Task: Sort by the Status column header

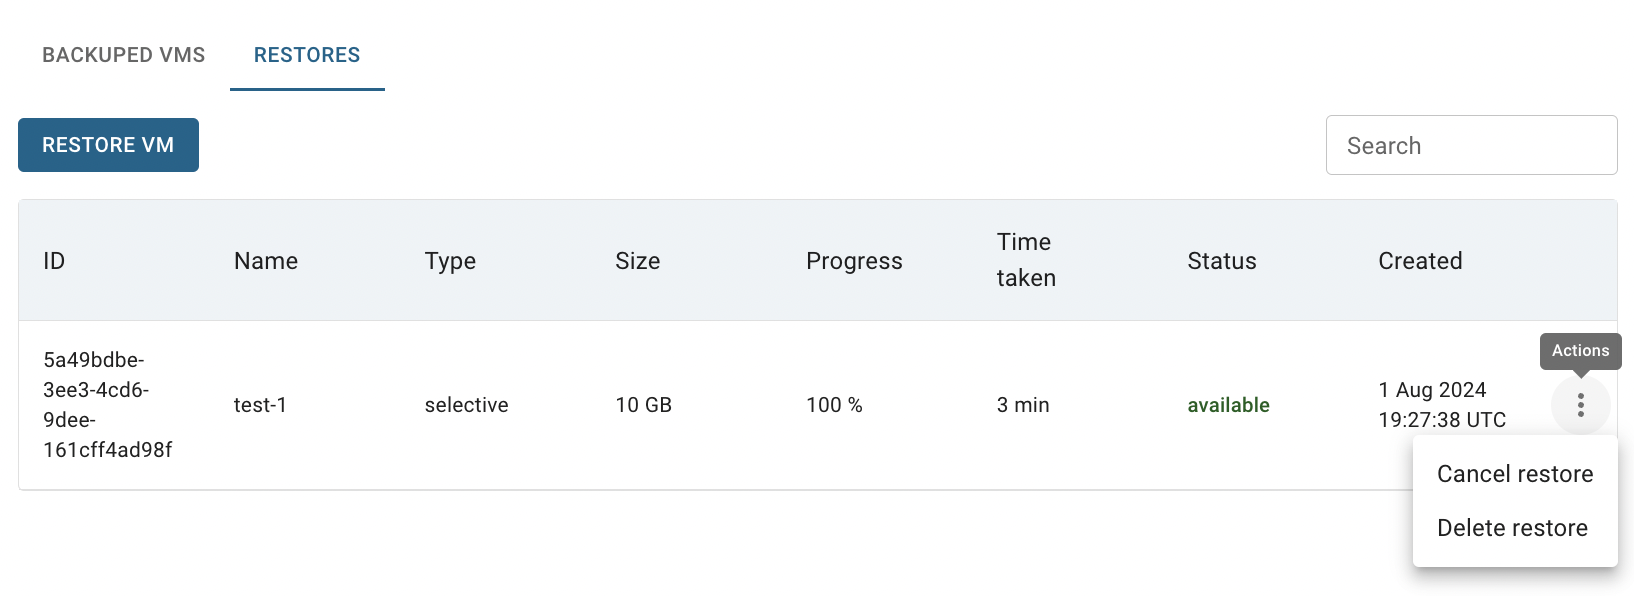Action: 1222,261
